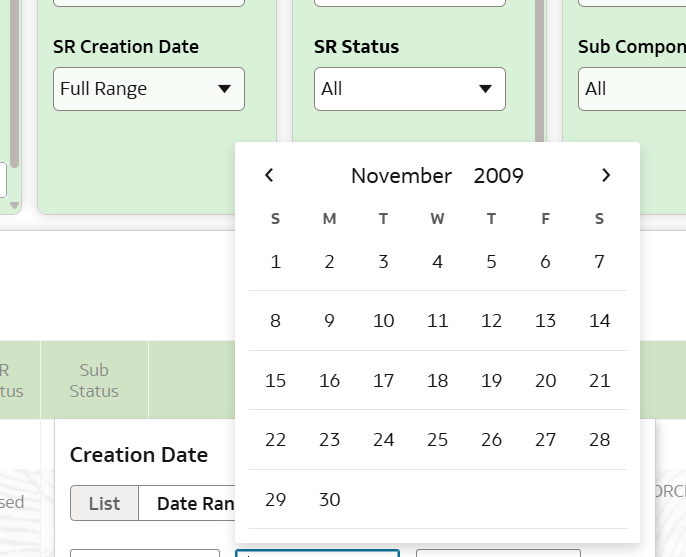Image resolution: width=686 pixels, height=557 pixels.
Task: Focus the active date input field
Action: pos(318,553)
